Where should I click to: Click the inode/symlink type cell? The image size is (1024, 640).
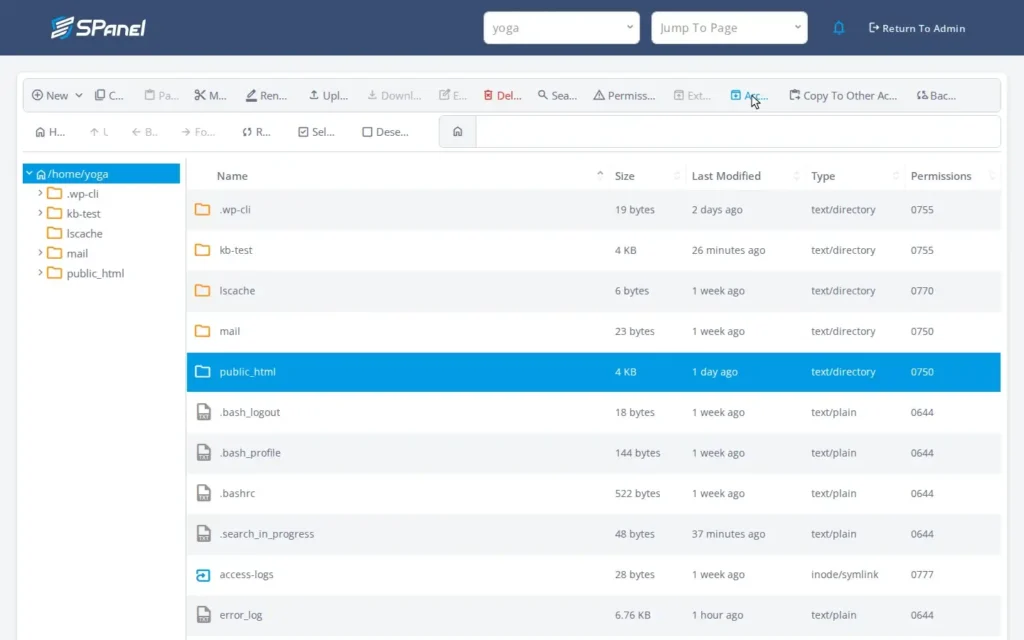click(x=844, y=574)
